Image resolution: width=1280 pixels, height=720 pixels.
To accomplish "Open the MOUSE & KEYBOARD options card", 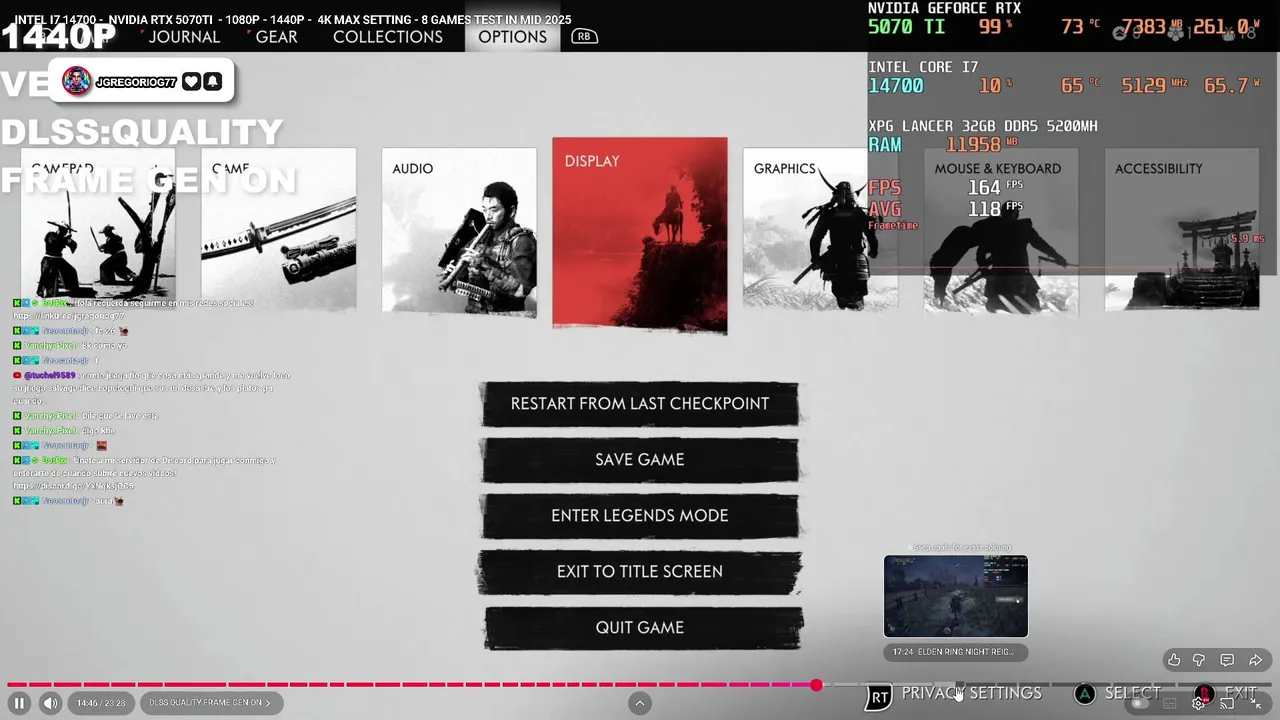I will point(1001,230).
